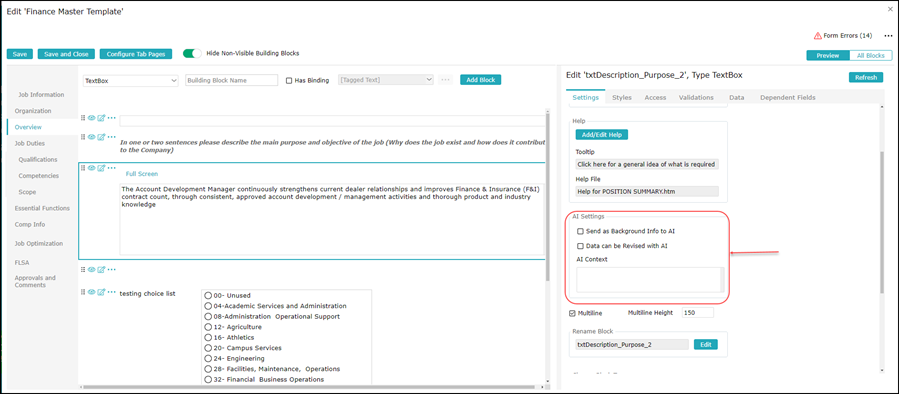Image resolution: width=899 pixels, height=394 pixels.
Task: Click drag handle on the Full Screen textbox block
Action: tap(83, 168)
